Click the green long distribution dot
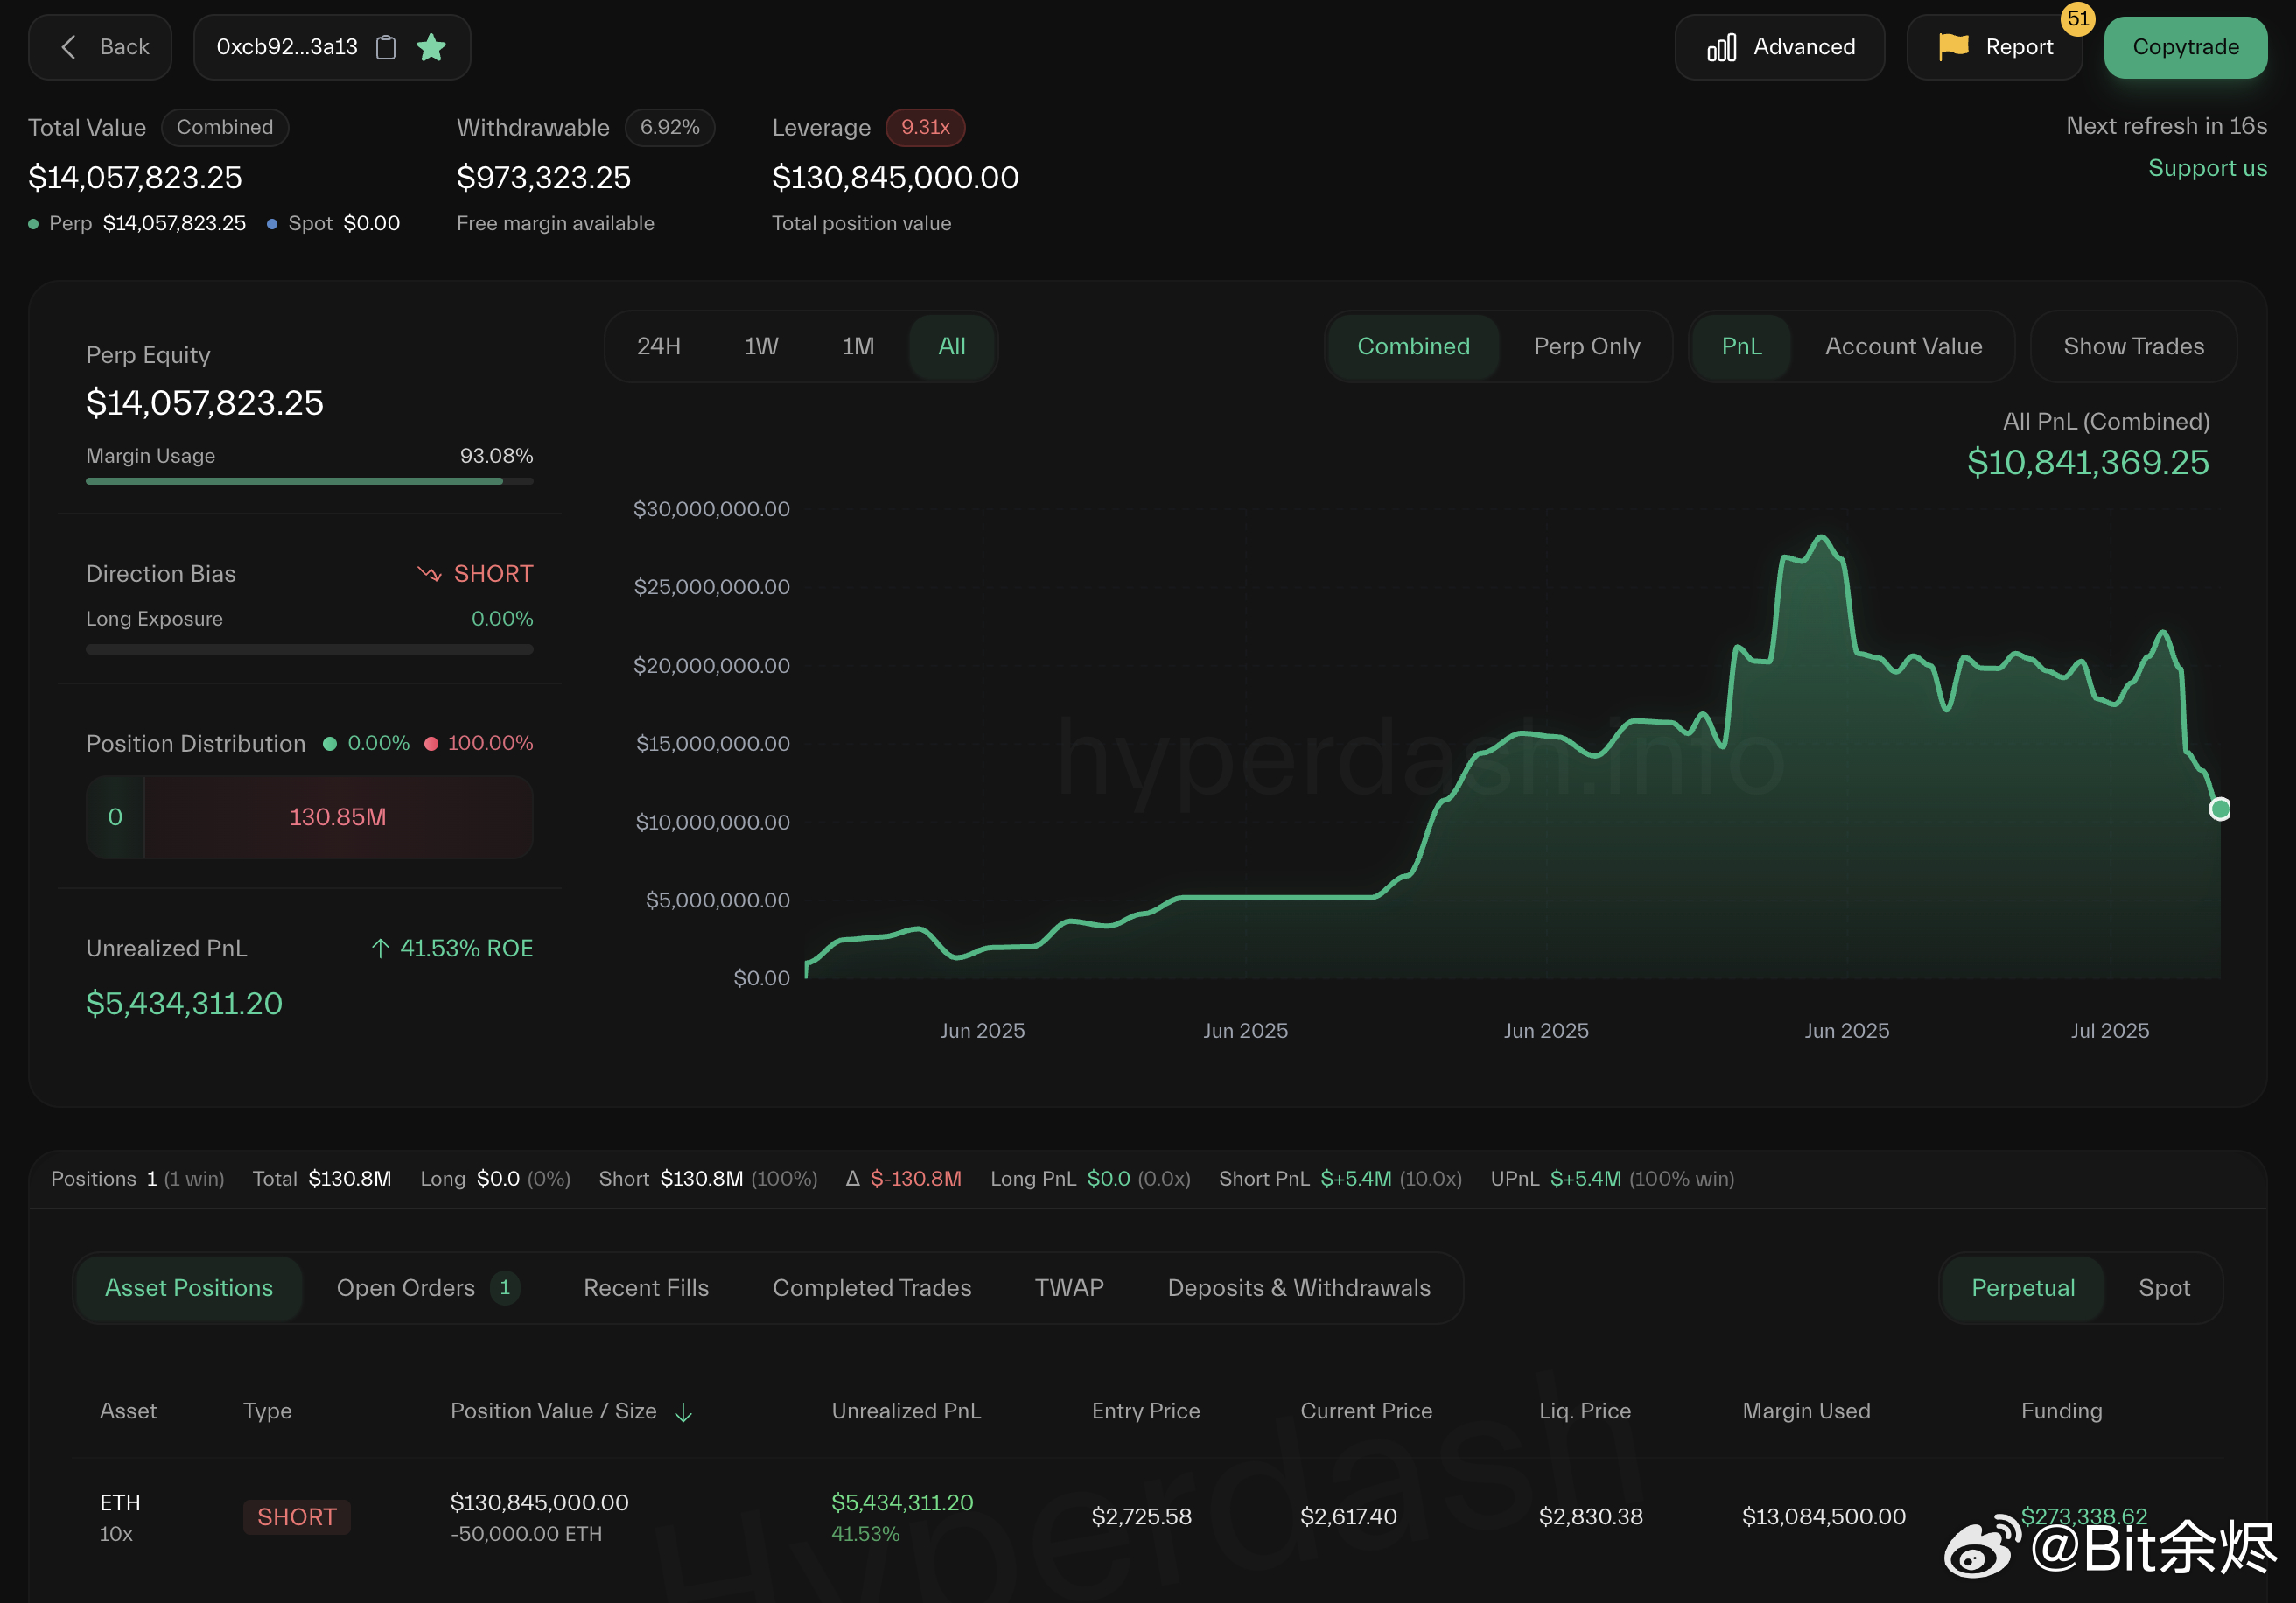 329,743
